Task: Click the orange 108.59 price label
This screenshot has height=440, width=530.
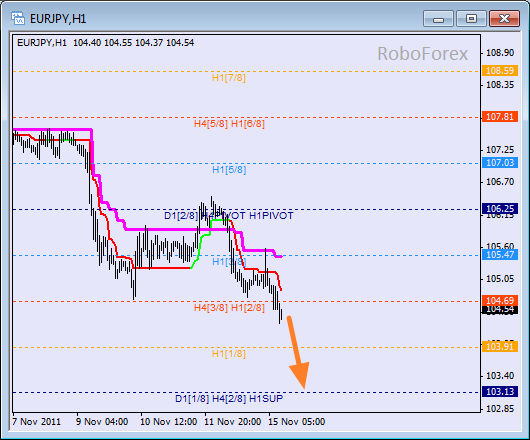Action: [500, 71]
